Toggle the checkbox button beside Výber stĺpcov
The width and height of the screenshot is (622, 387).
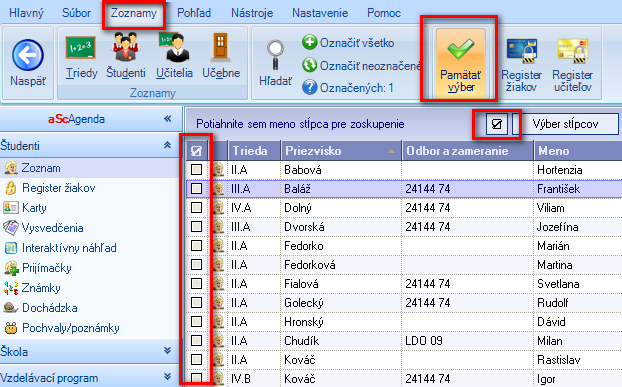coord(497,124)
